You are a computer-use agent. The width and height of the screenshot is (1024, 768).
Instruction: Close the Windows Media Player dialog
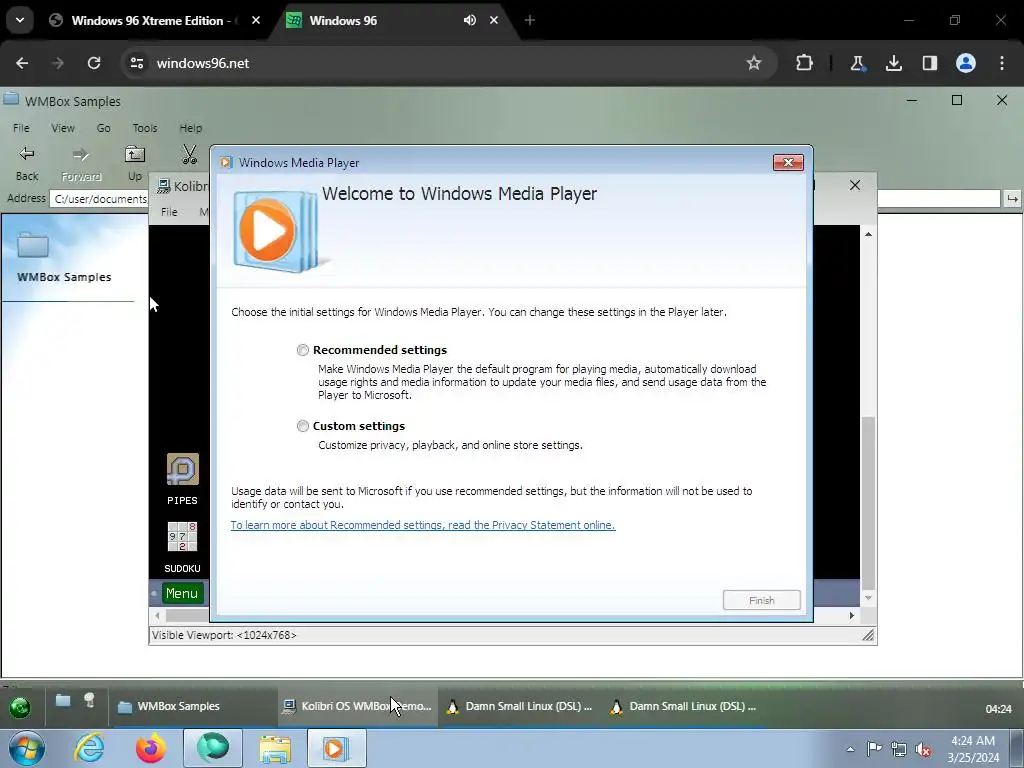[x=788, y=163]
